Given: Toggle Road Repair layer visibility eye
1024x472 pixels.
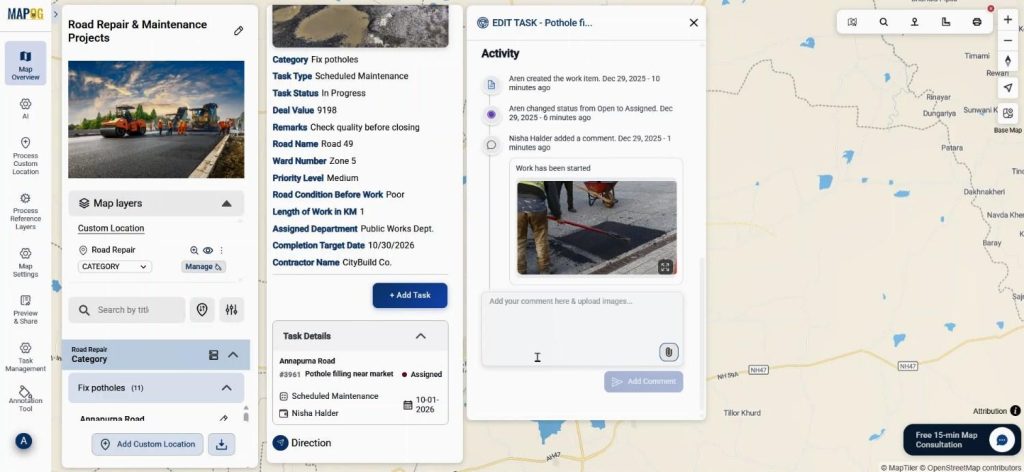Looking at the screenshot, I should (x=208, y=250).
